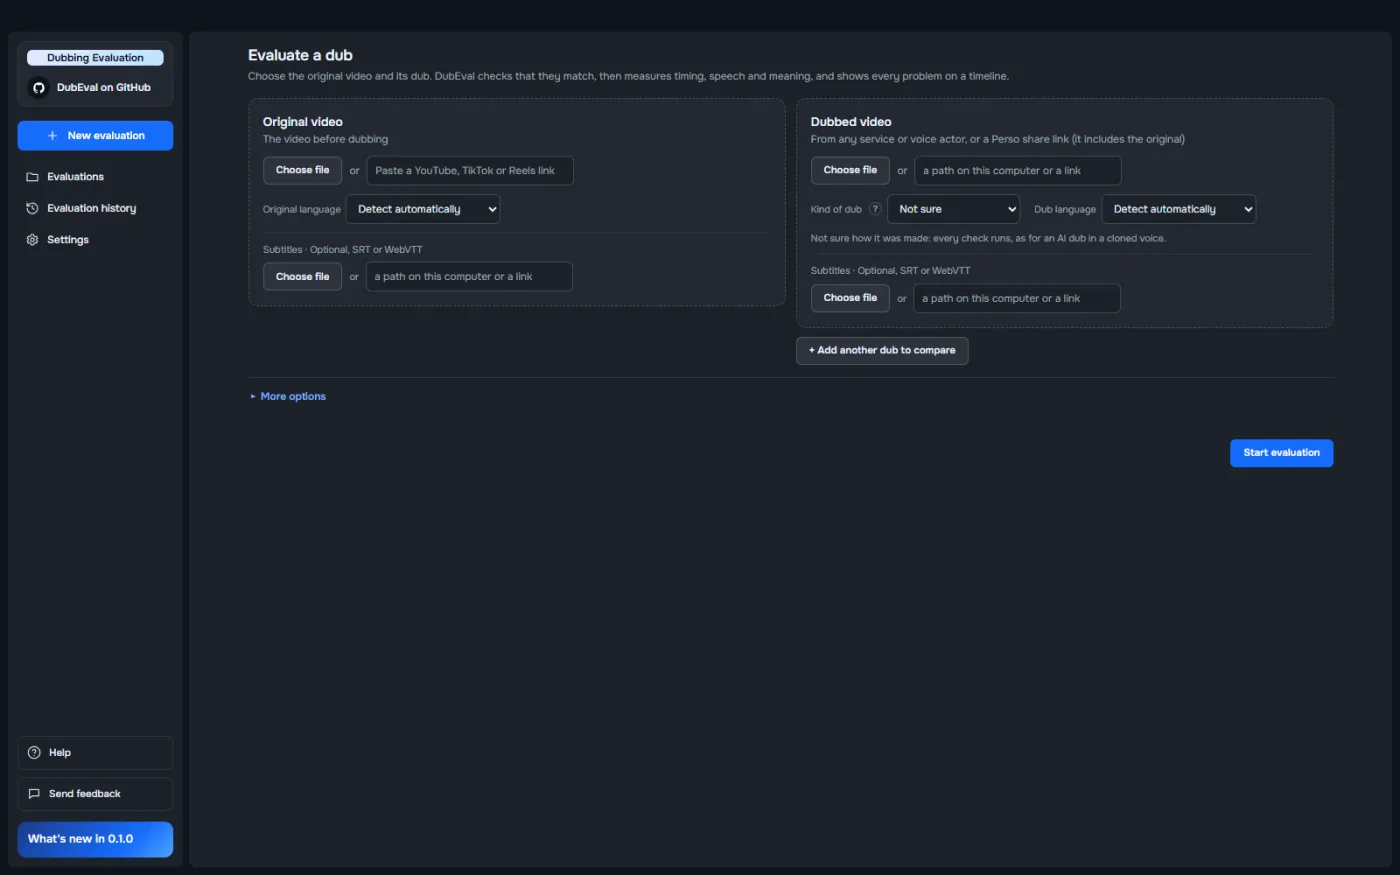
Task: Click the Help question mark icon
Action: (x=34, y=753)
